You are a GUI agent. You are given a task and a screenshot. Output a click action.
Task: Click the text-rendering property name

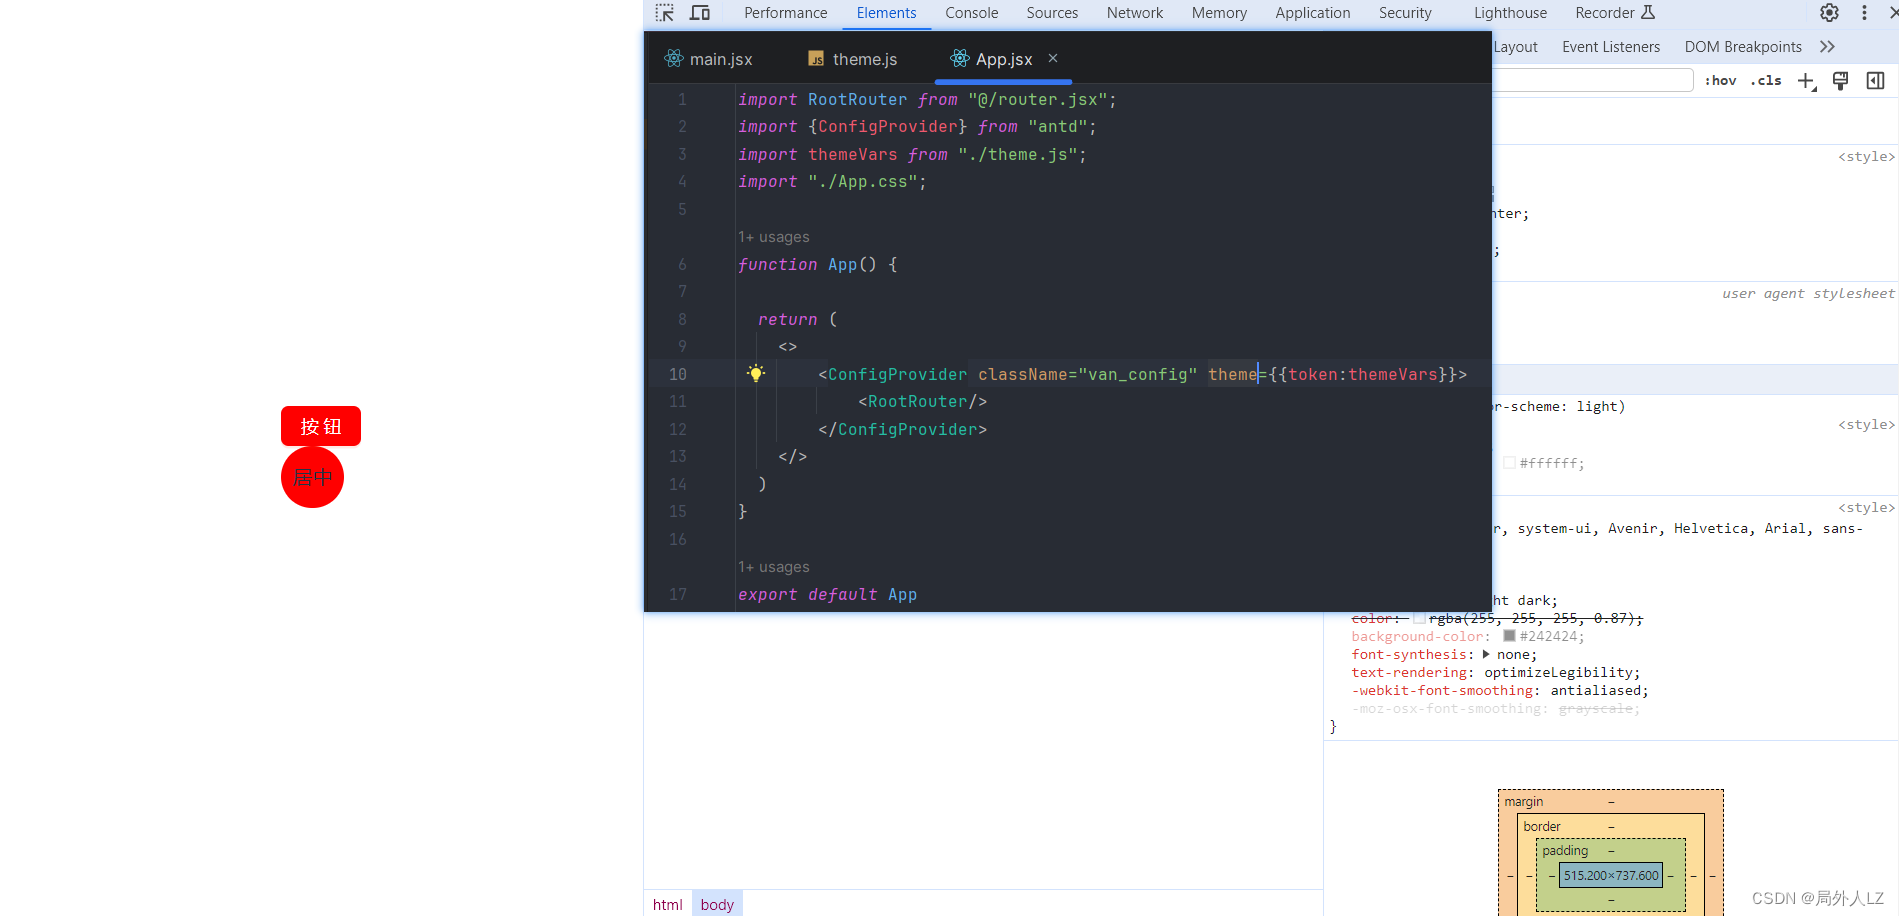pyautogui.click(x=1409, y=672)
